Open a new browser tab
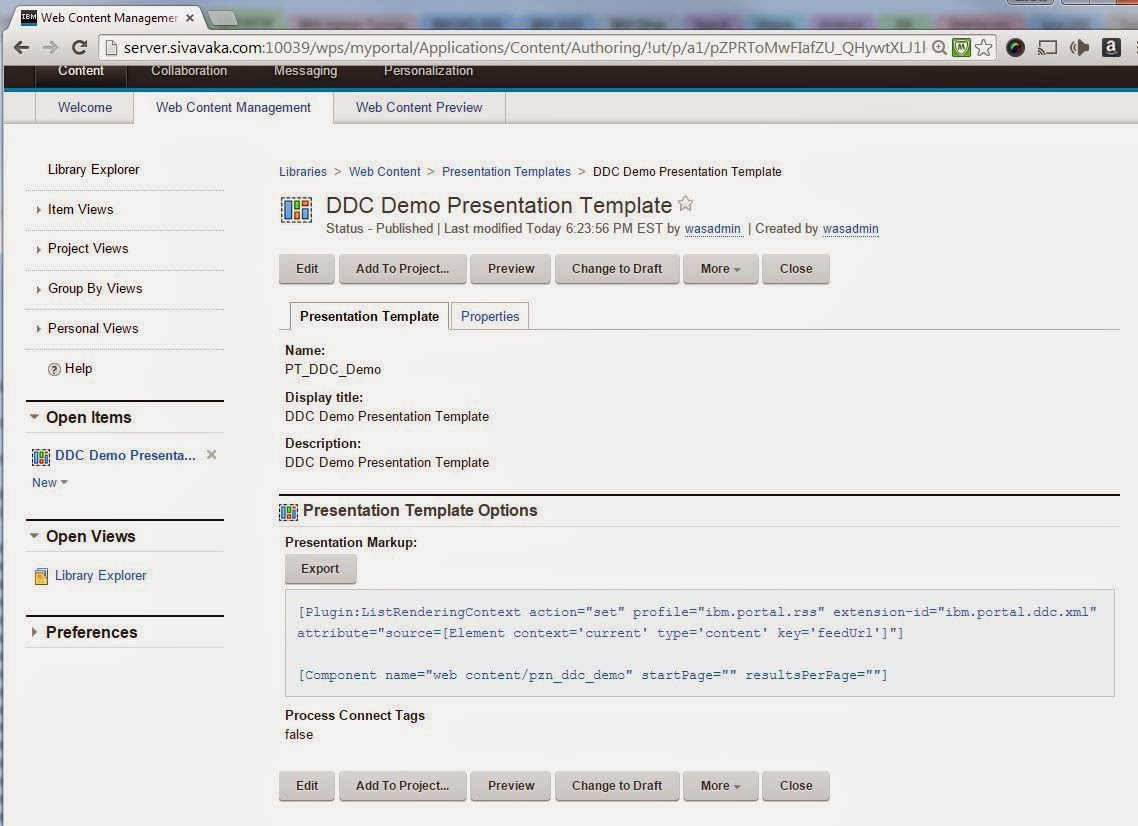 click(223, 17)
